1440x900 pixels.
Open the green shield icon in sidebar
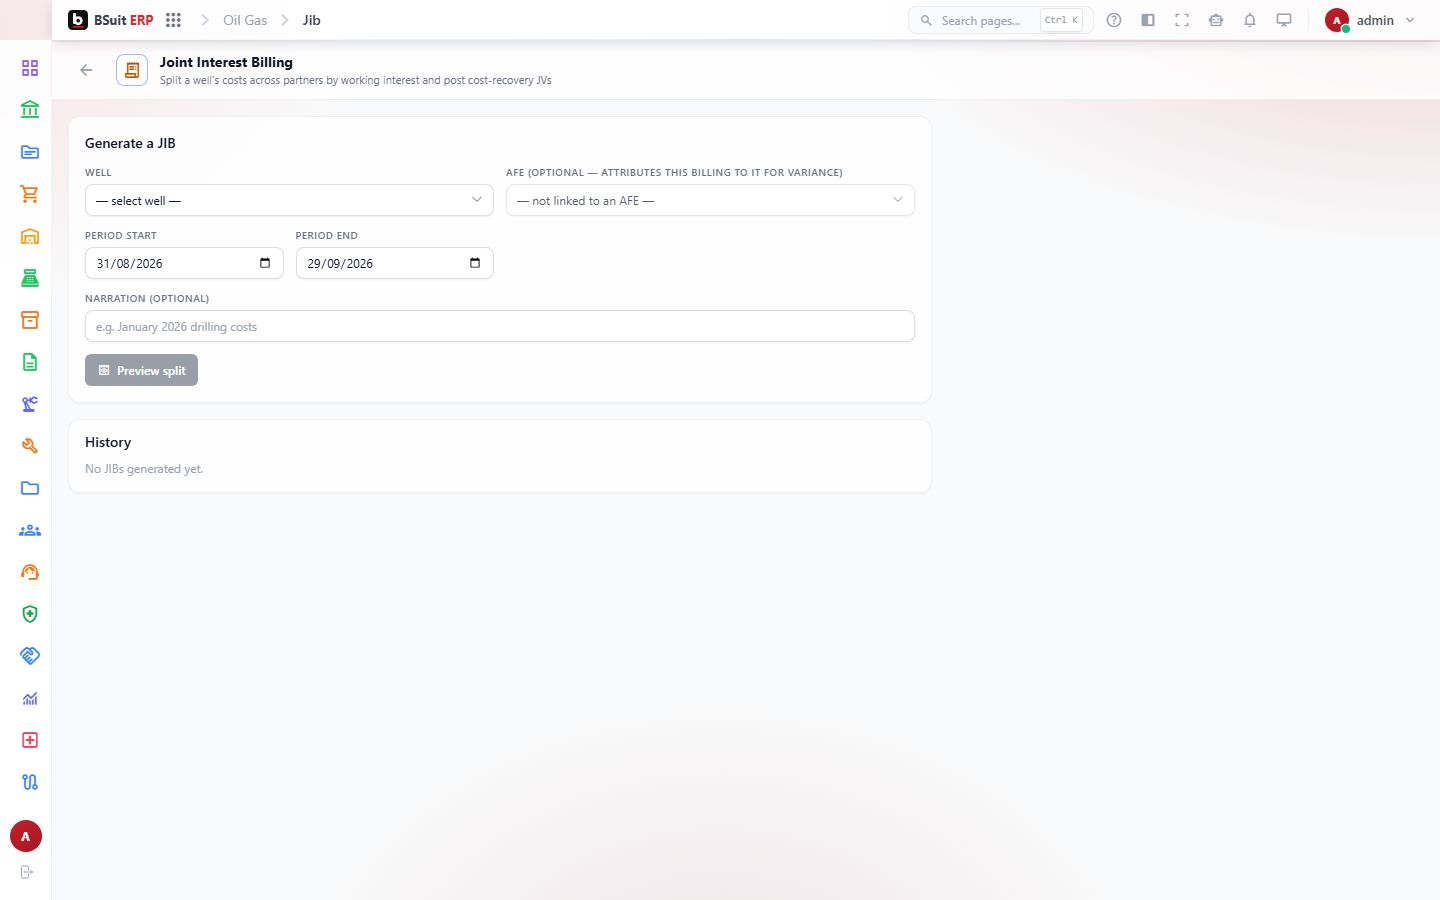tap(30, 614)
